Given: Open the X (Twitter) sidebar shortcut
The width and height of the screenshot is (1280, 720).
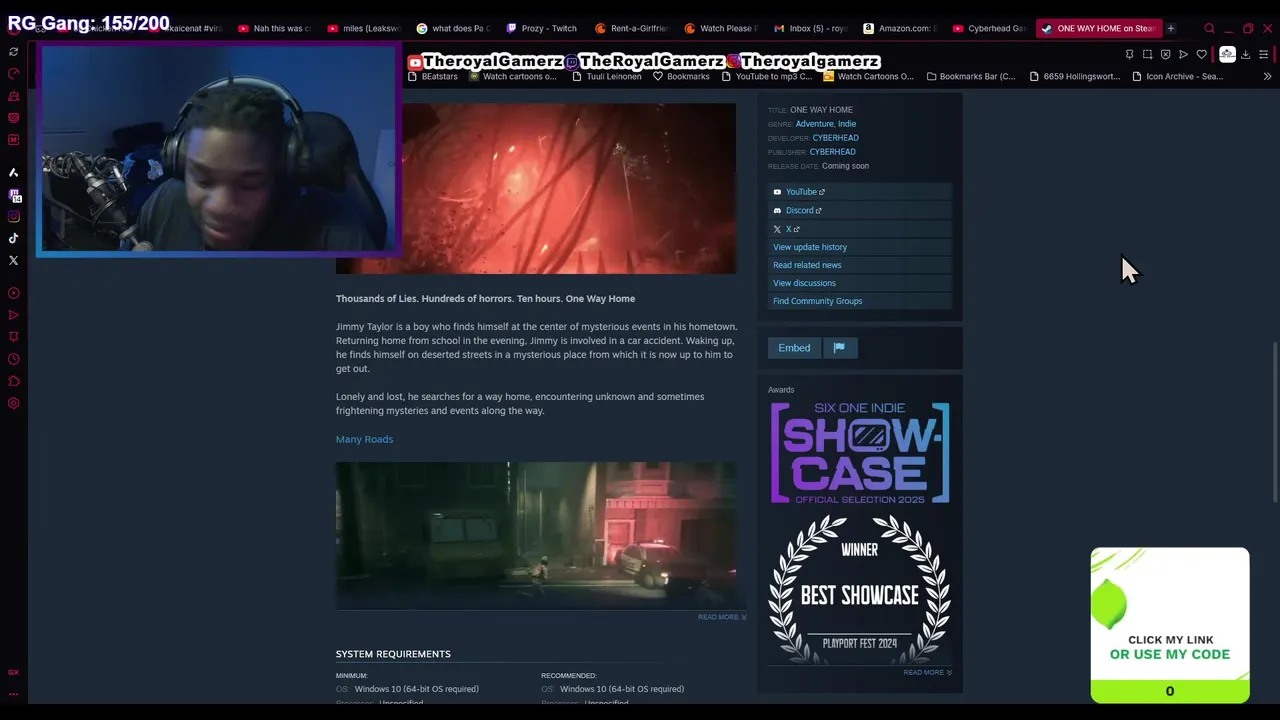Looking at the screenshot, I should click(x=13, y=260).
